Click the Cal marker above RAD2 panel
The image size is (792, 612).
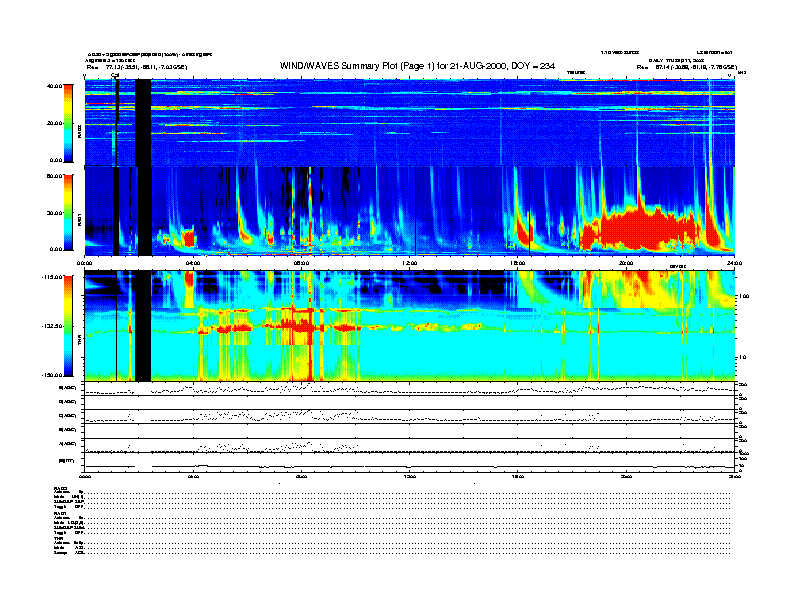click(115, 76)
